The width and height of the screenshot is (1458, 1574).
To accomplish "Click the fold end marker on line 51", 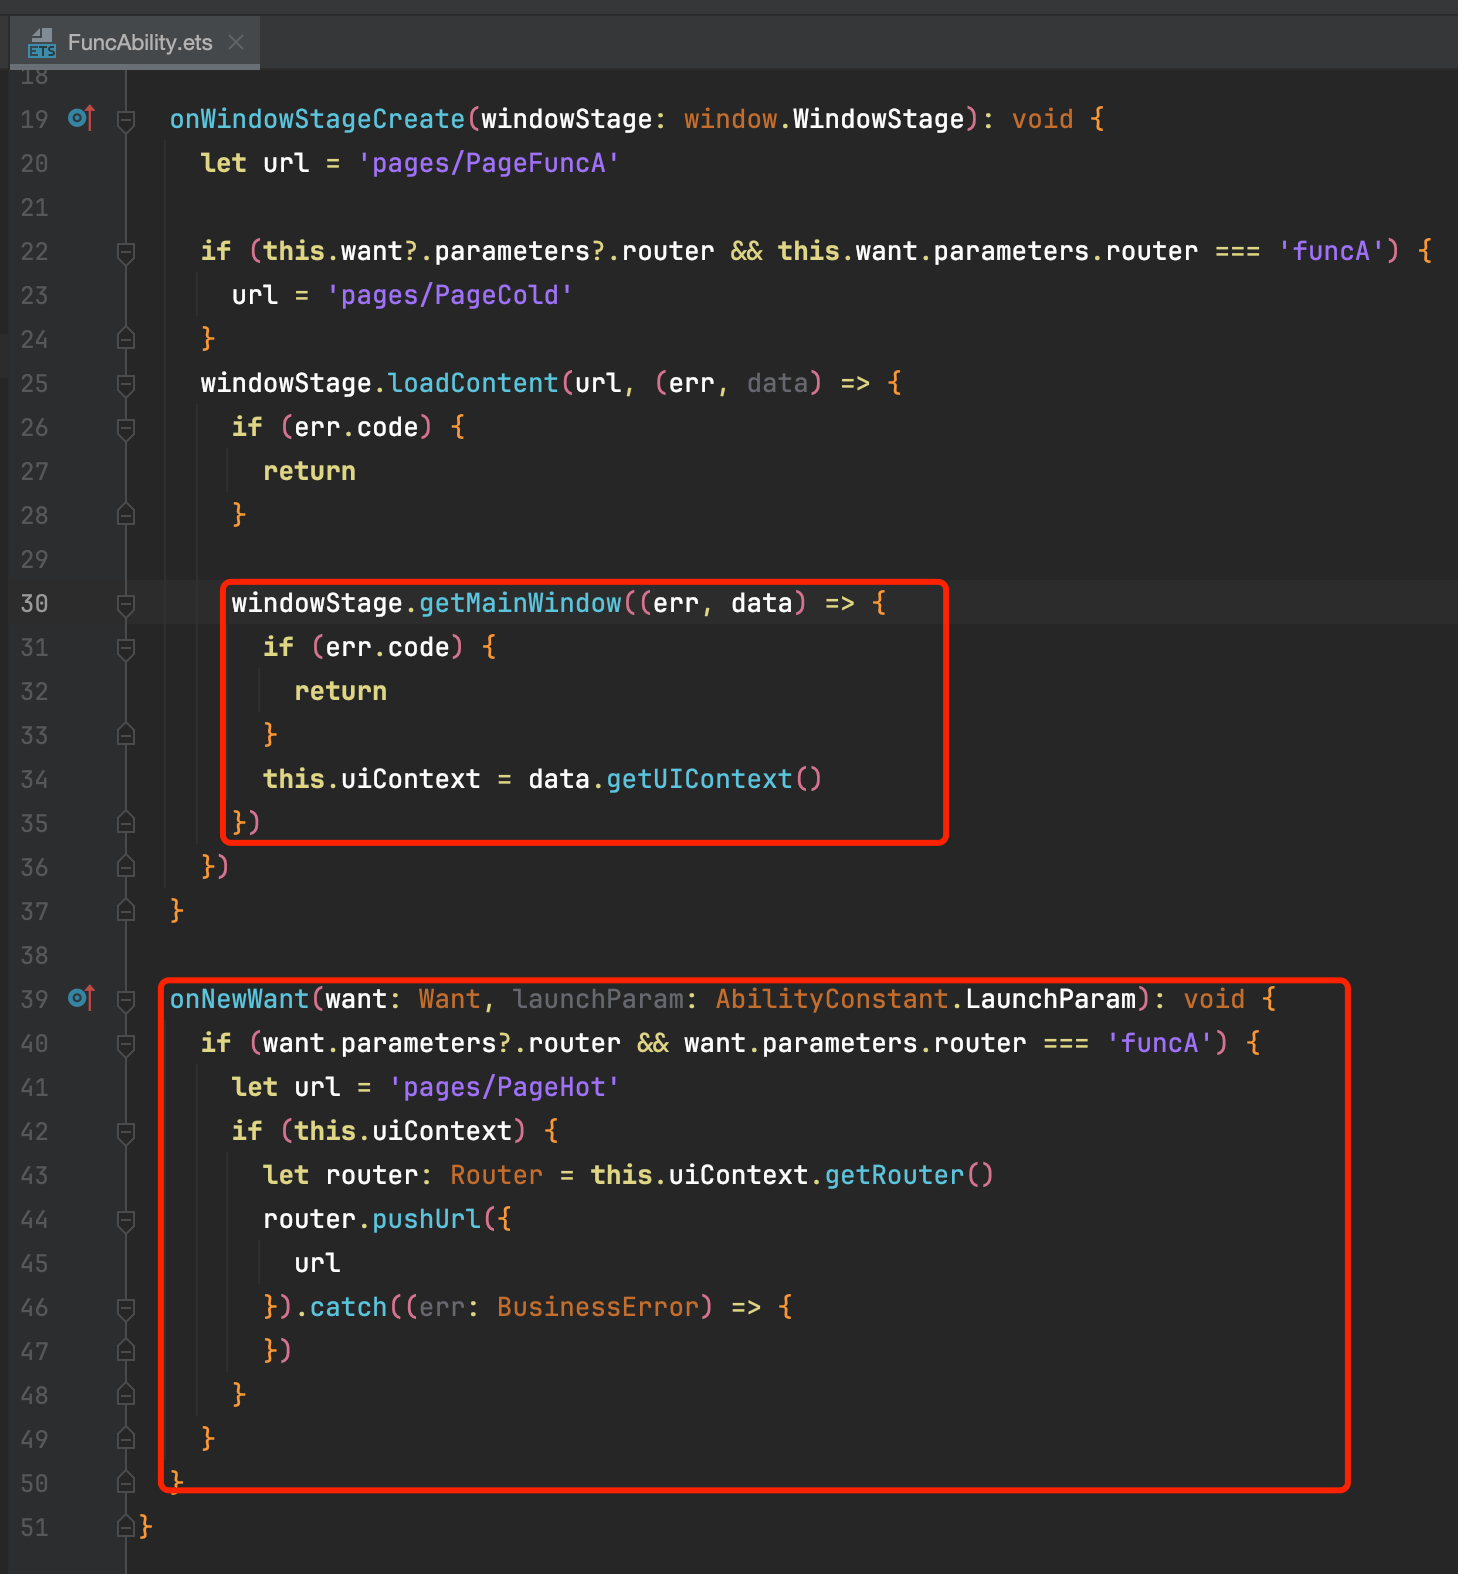I will click(x=126, y=1526).
